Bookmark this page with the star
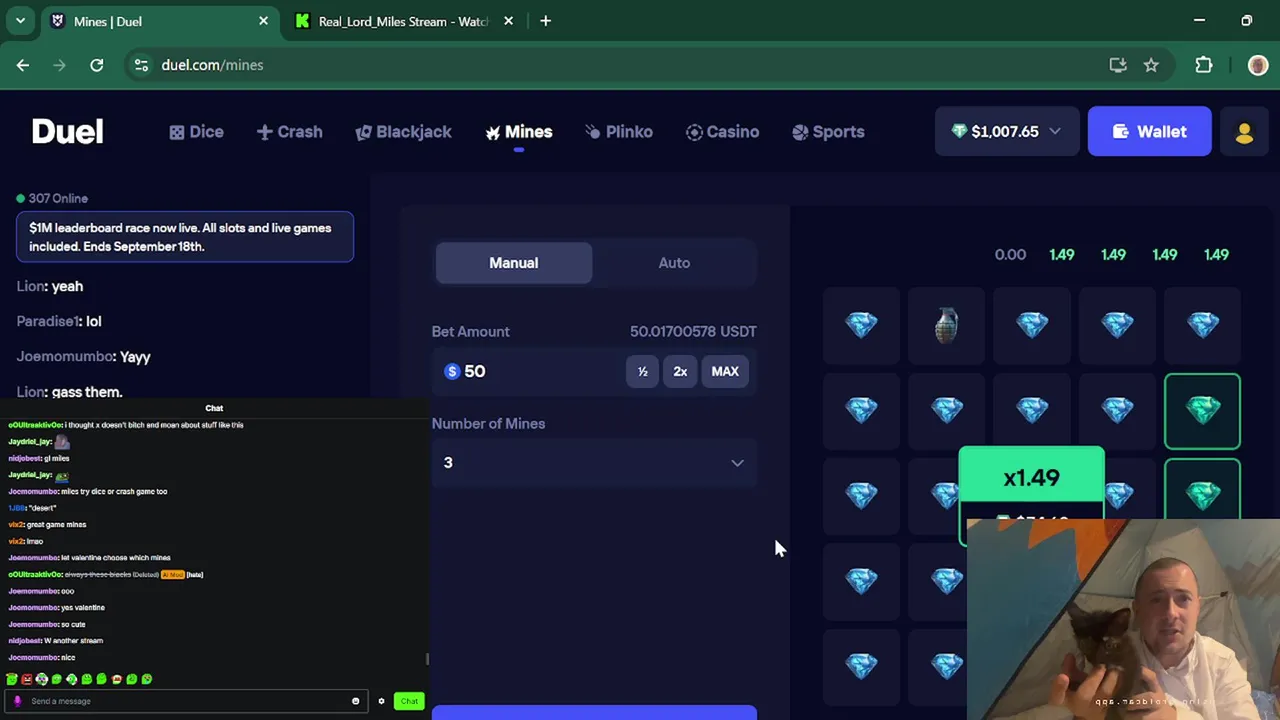 [x=1151, y=65]
